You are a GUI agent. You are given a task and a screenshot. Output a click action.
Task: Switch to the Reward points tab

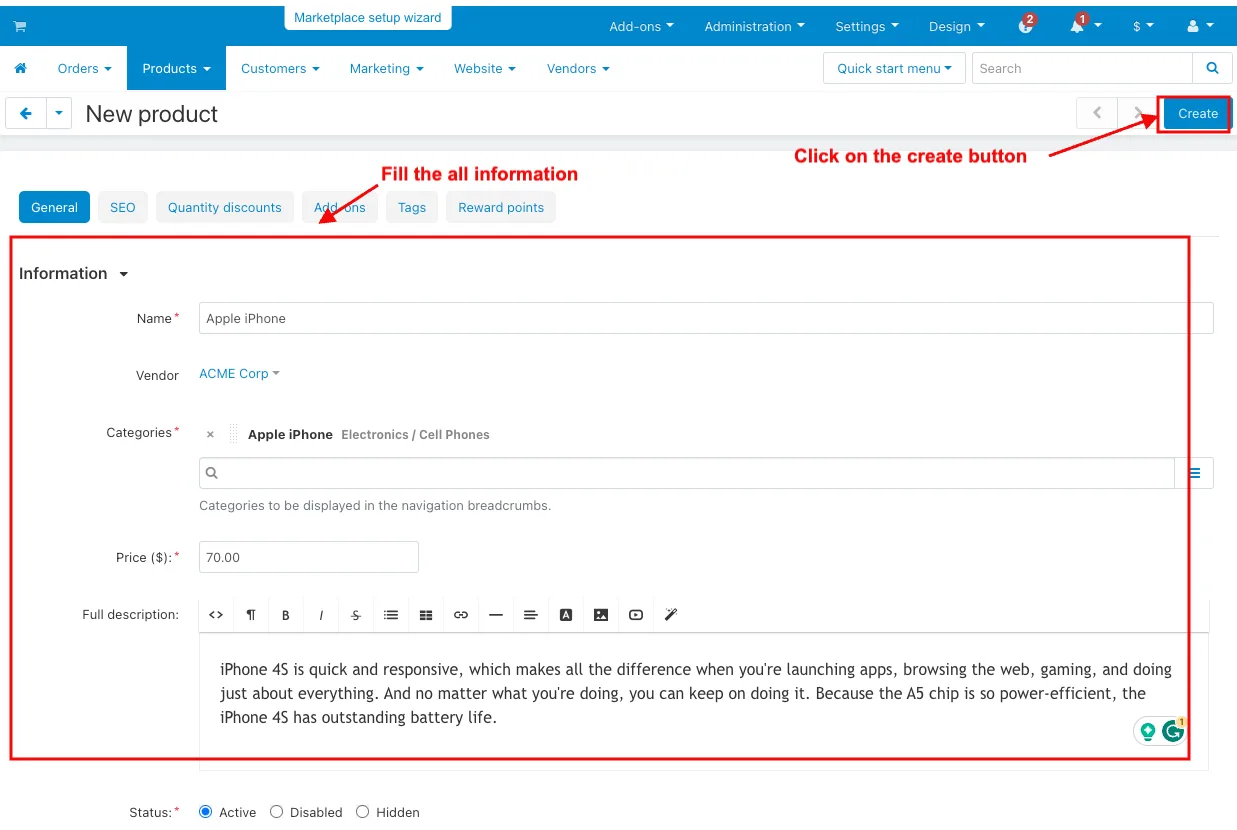point(501,207)
